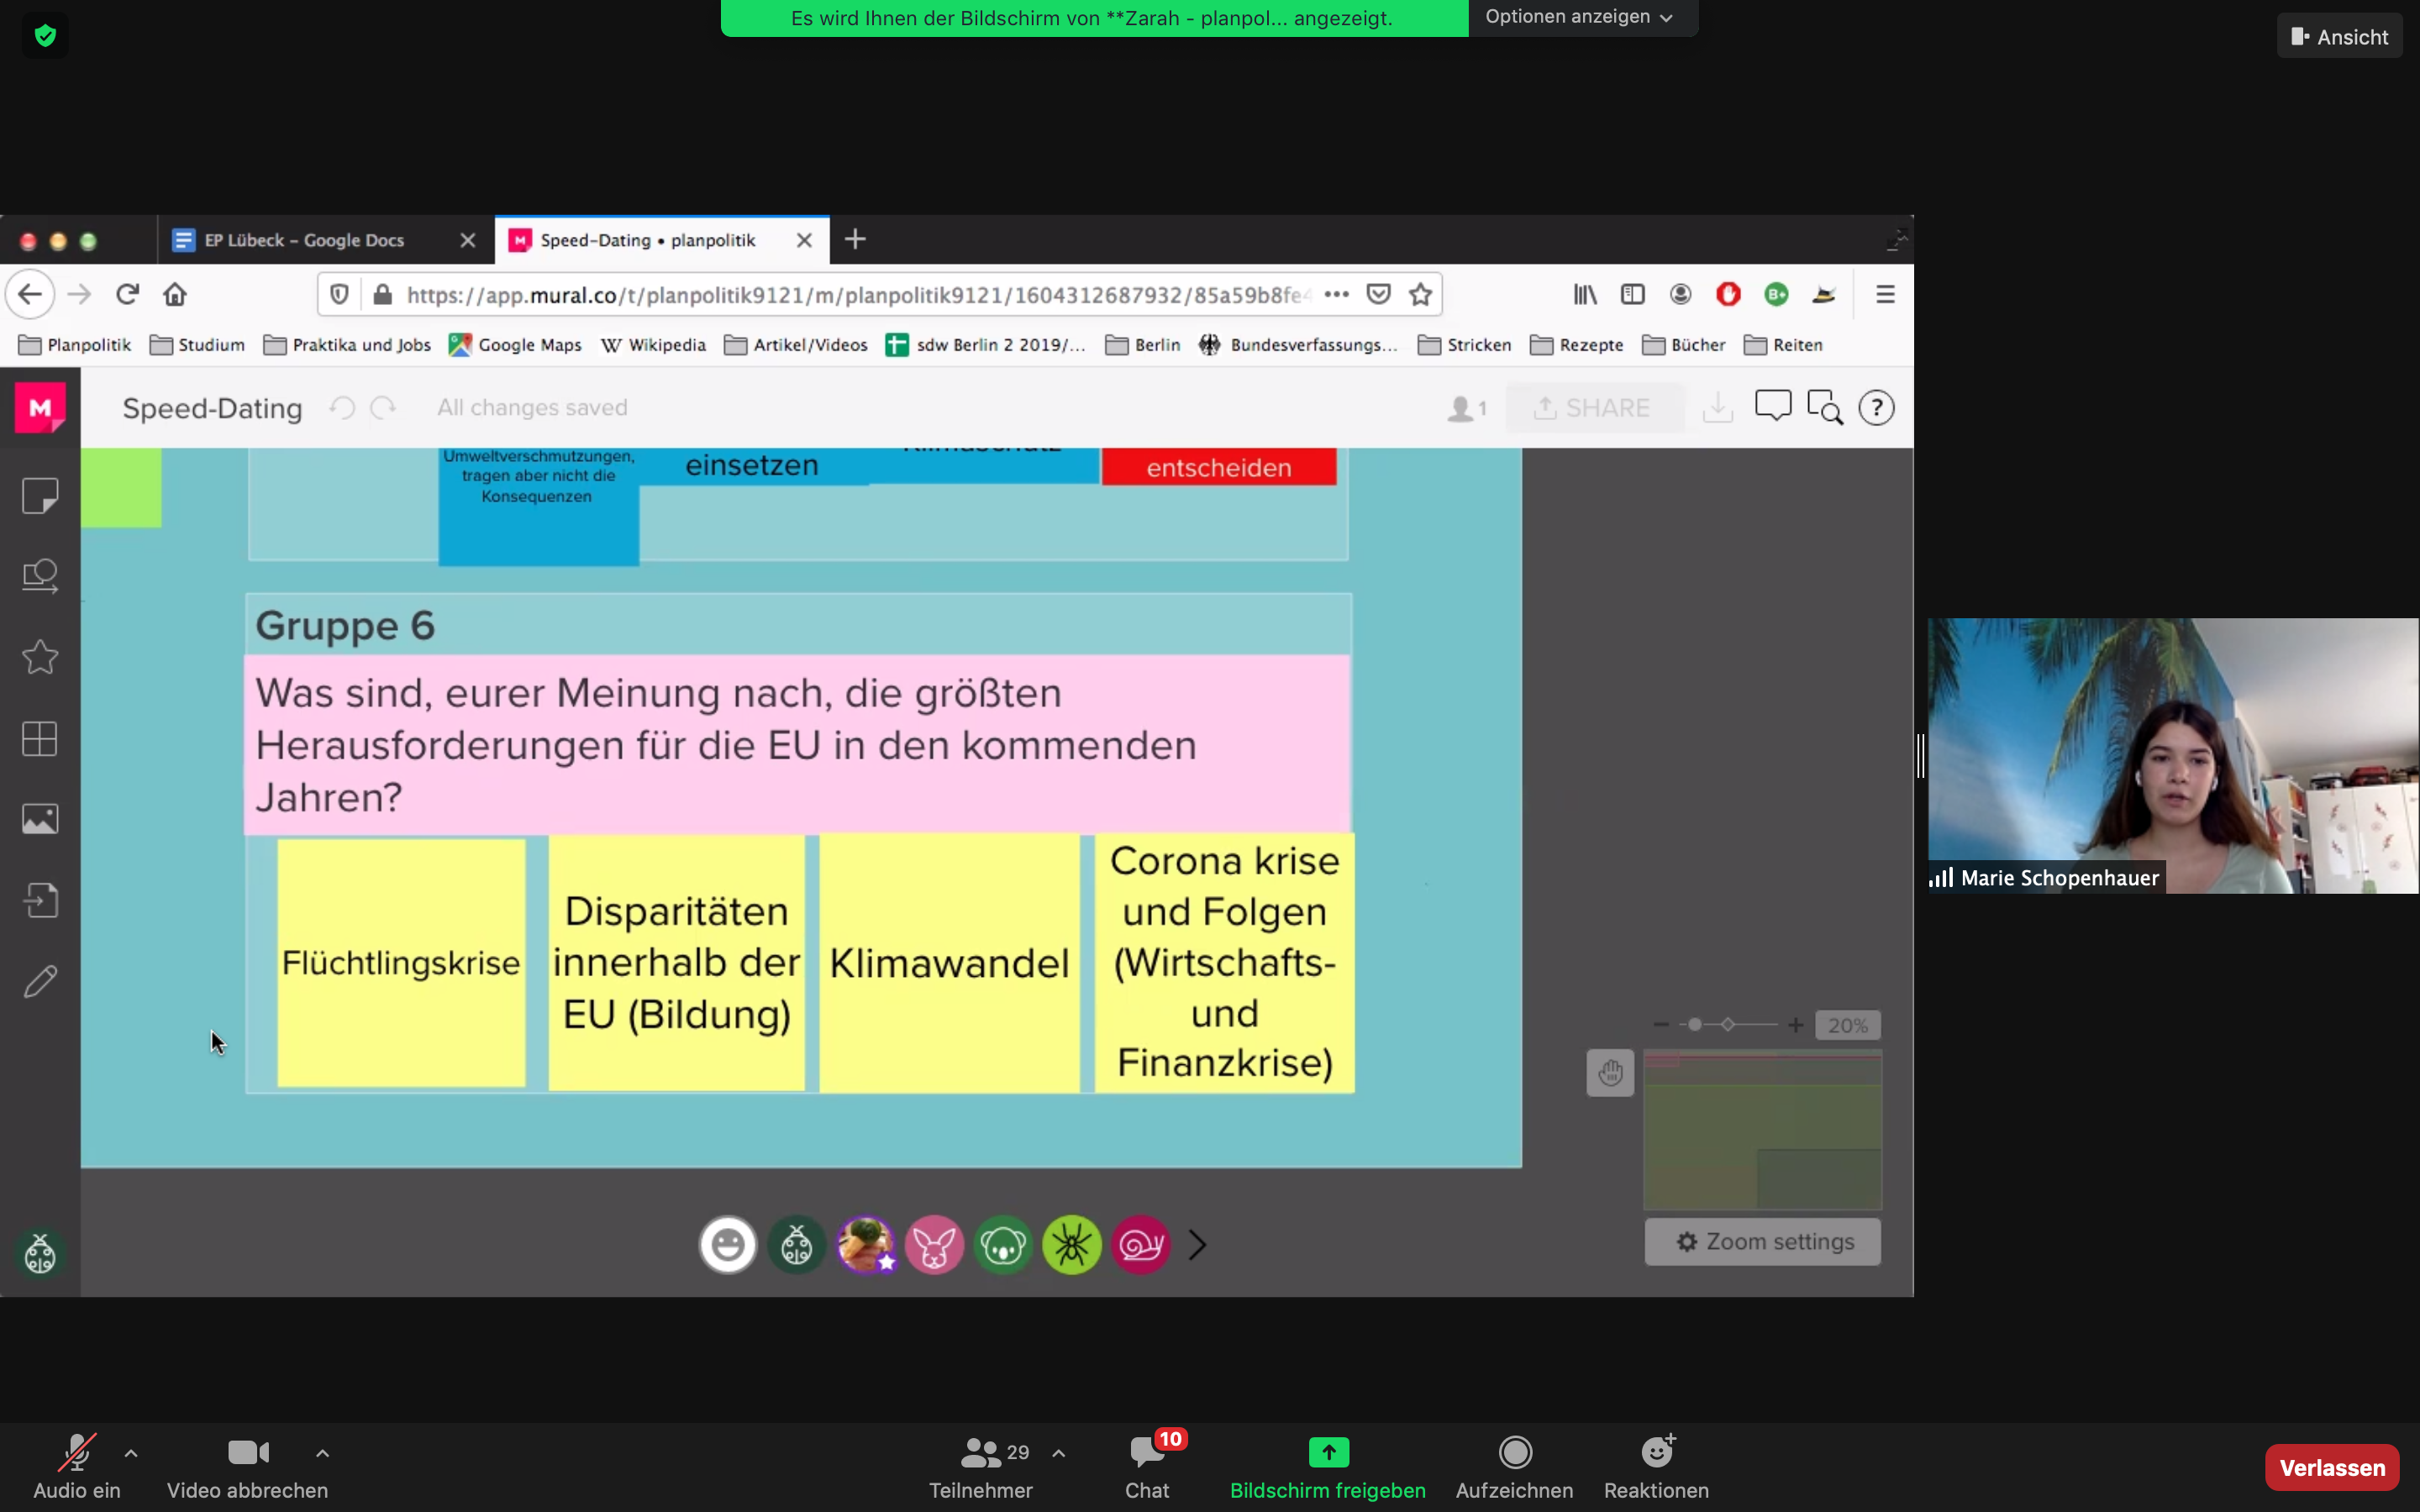Click the red Verlassen button
The height and width of the screenshot is (1512, 2420).
pos(2331,1467)
